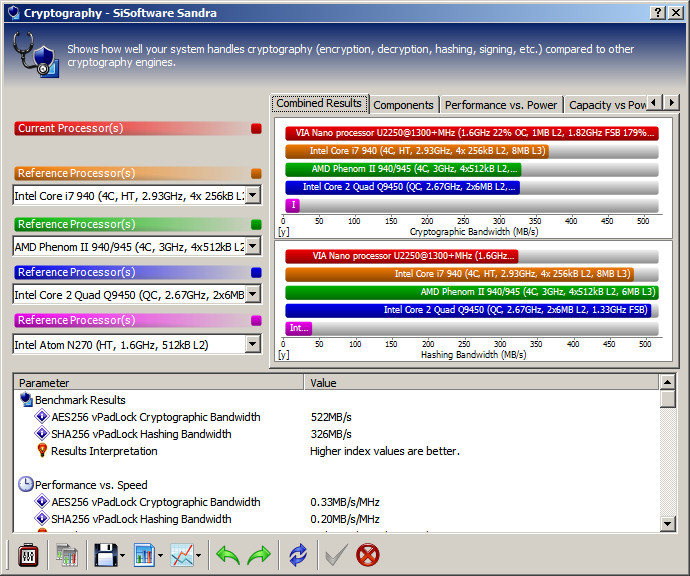Refresh results with blue arrows icon
The image size is (690, 576).
[298, 554]
